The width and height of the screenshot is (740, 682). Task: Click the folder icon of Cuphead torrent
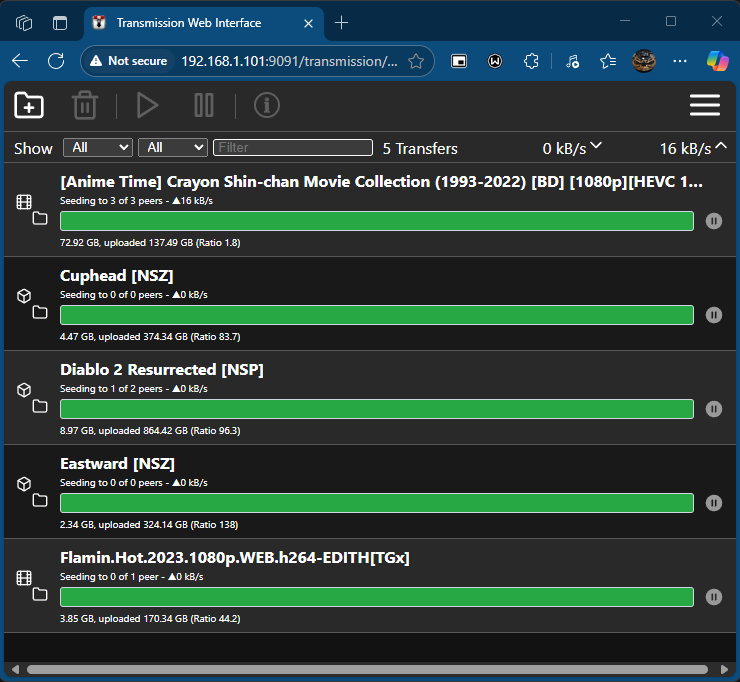tap(40, 312)
